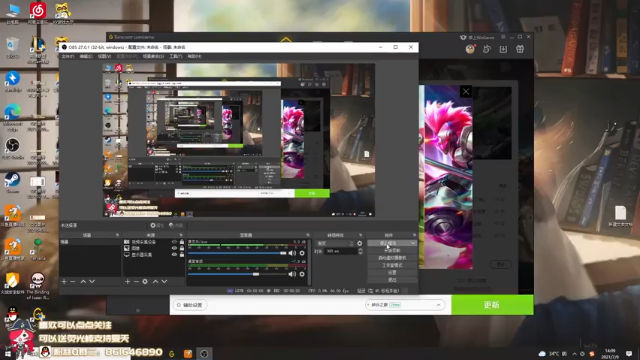The image size is (640, 360).
Task: Click 工作室模式 button in OBS controls
Action: [392, 265]
